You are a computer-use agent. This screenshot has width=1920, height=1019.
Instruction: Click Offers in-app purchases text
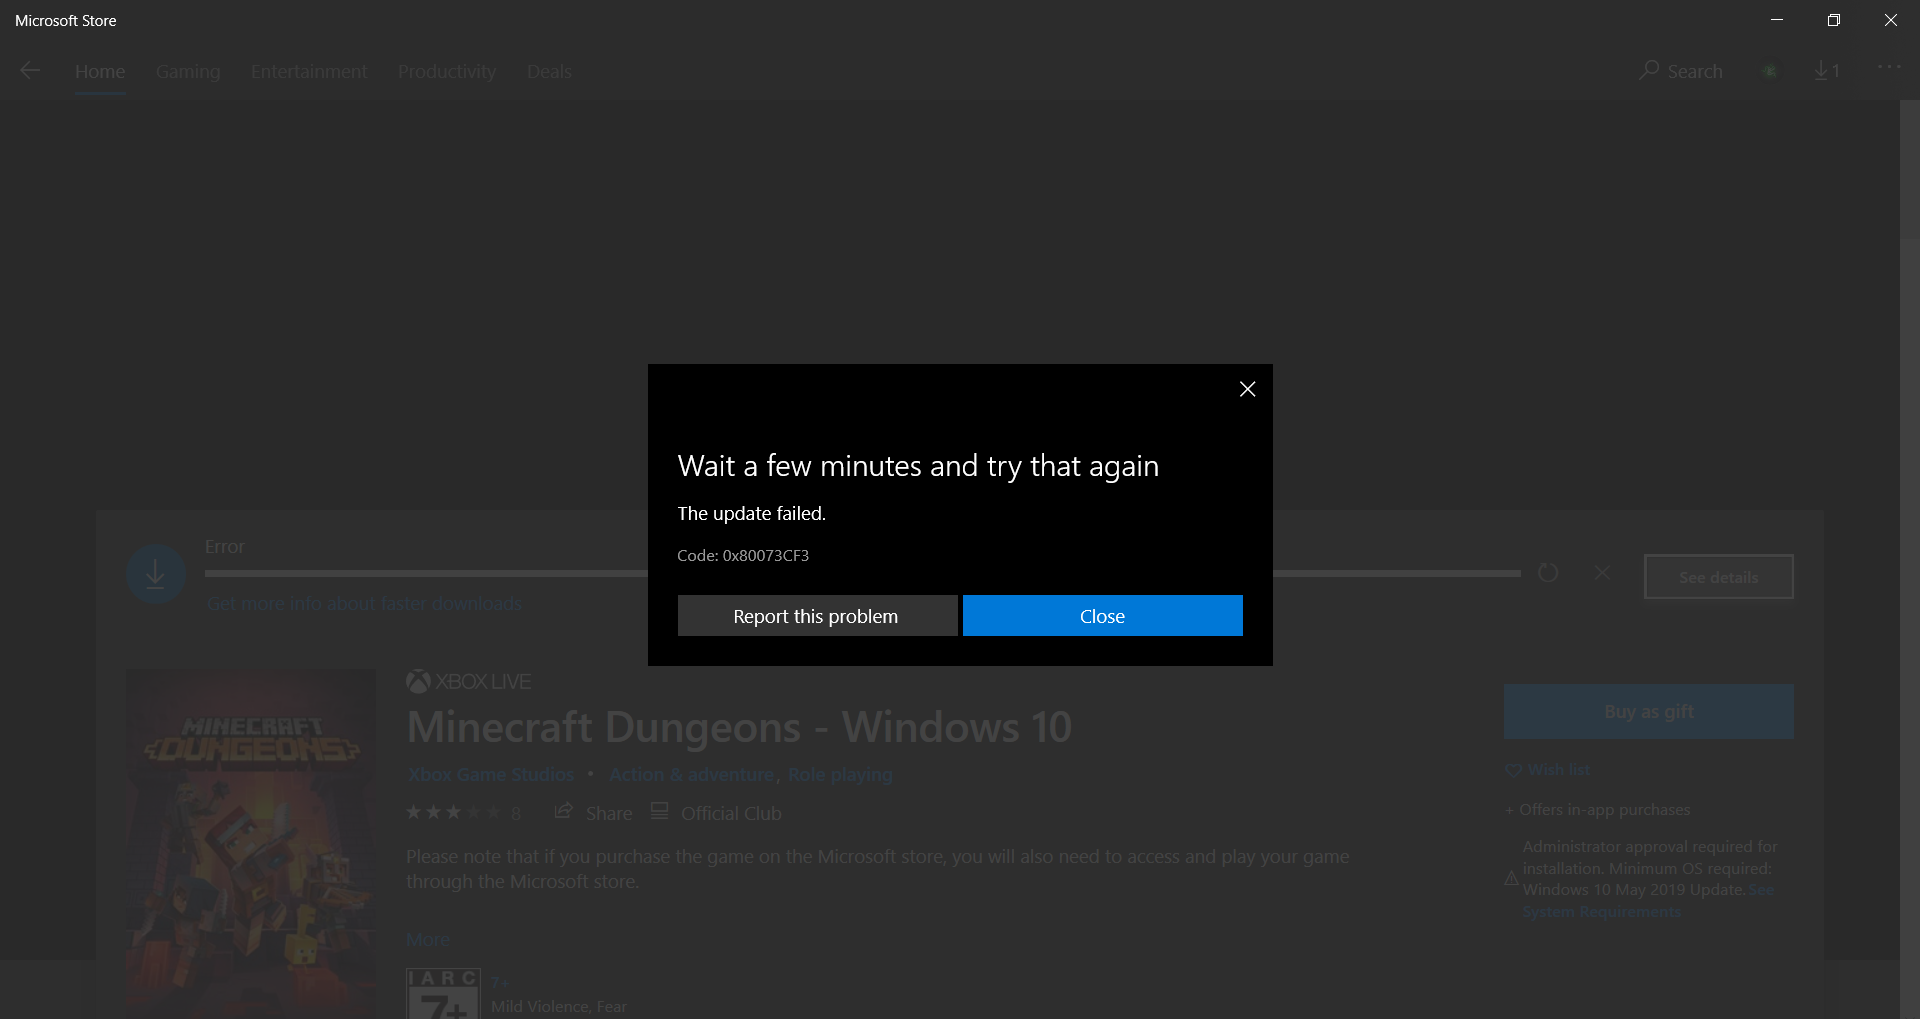pos(1605,810)
